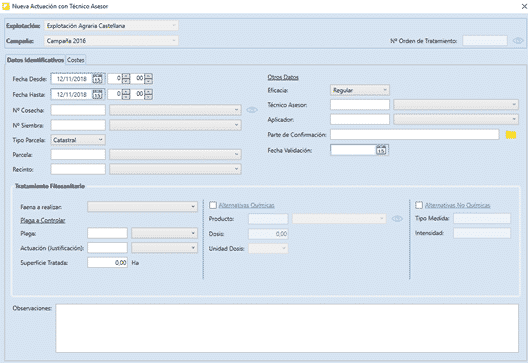This screenshot has width=528, height=363.
Task: Click the Recinto code field
Action: (x=78, y=169)
